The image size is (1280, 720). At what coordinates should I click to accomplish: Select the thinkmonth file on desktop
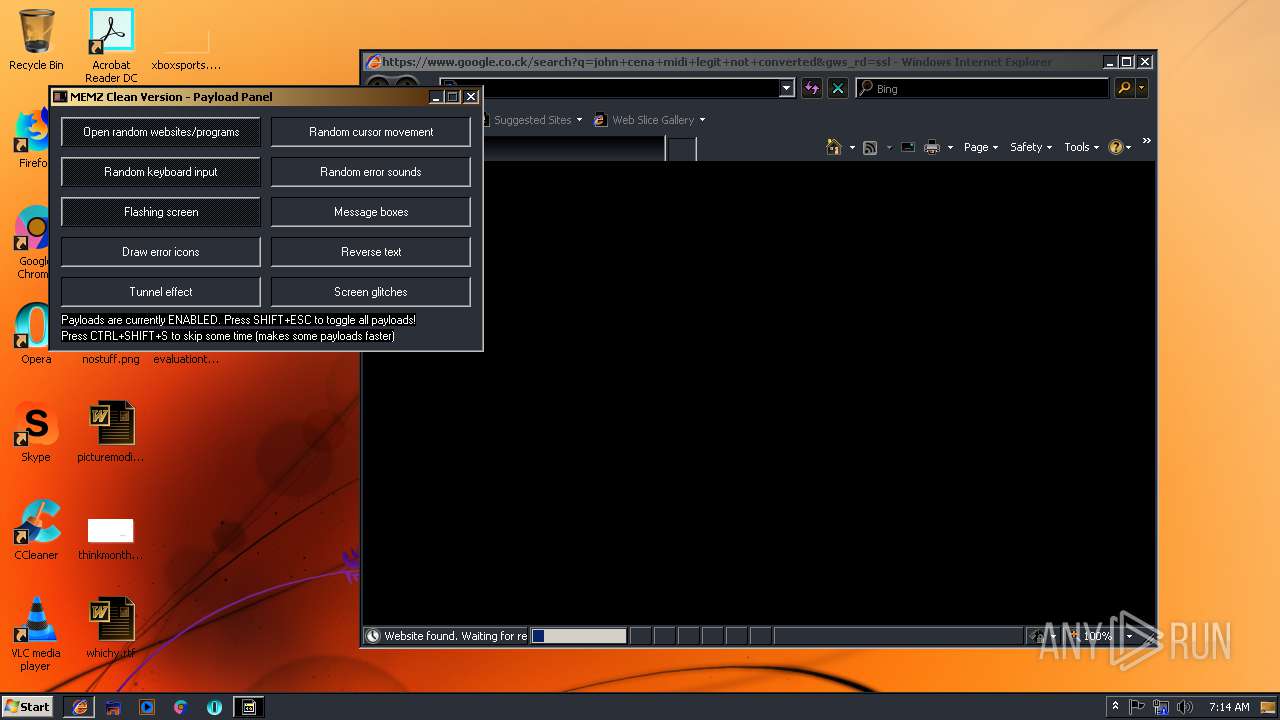(111, 538)
